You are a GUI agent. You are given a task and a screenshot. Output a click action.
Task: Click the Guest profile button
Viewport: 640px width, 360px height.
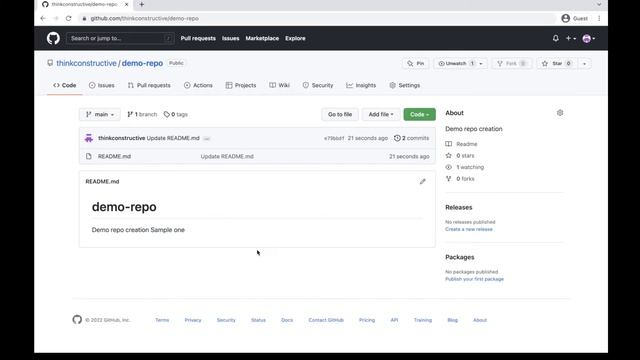point(575,18)
